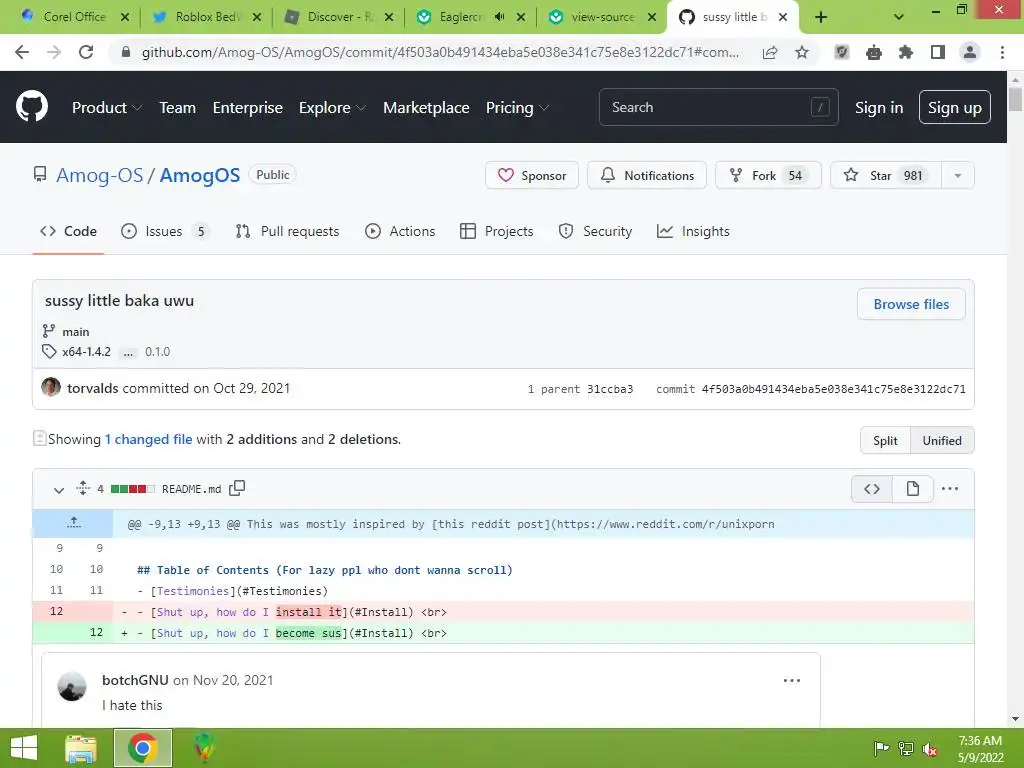Click the Browse files button
Viewport: 1024px width, 768px height.
point(911,304)
